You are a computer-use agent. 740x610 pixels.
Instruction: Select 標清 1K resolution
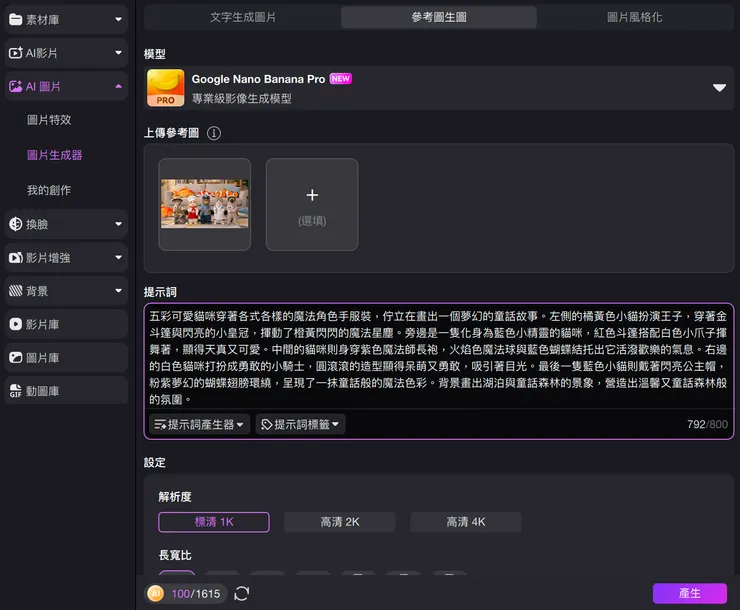pyautogui.click(x=214, y=522)
